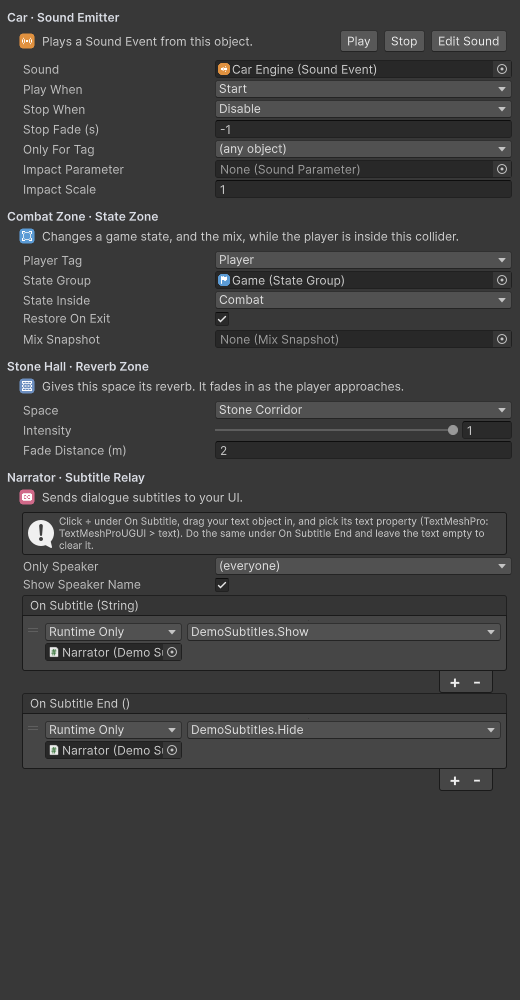Click the Reverb Zone component icon
Viewport: 520px width, 1000px height.
coord(27,386)
